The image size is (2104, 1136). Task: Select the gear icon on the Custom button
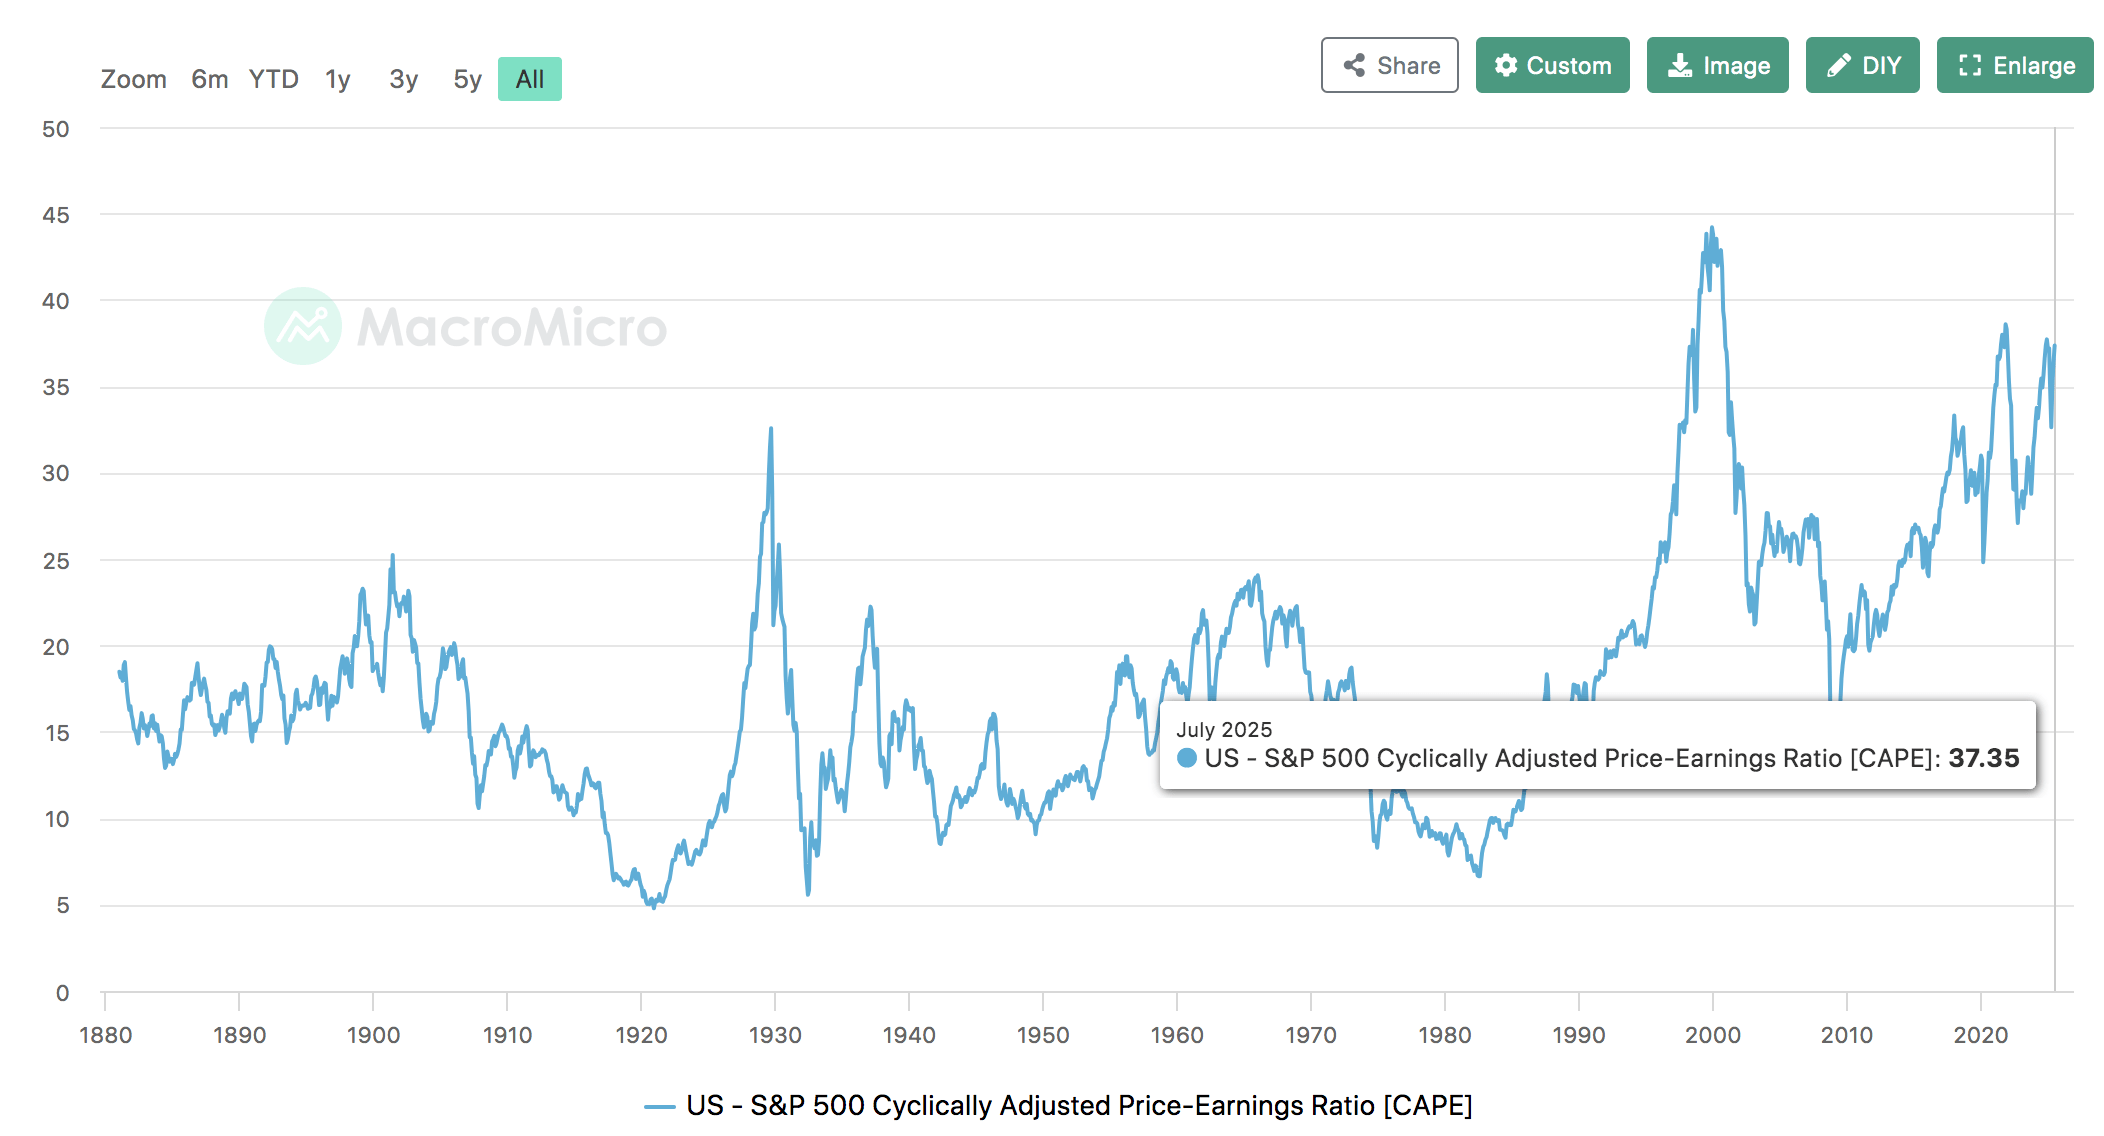point(1506,64)
